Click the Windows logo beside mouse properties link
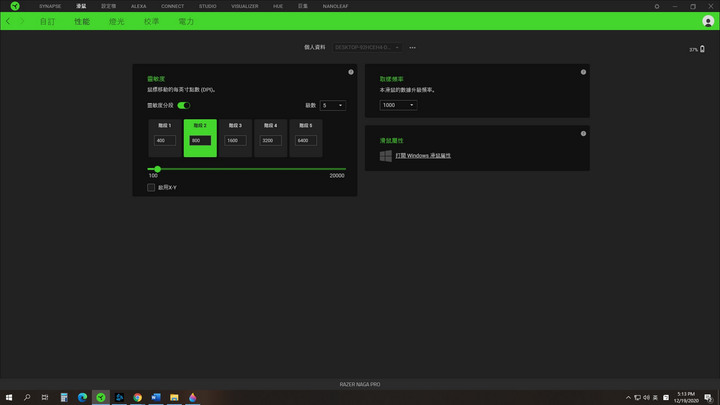Screen dimensions: 720x405 (x=386, y=156)
